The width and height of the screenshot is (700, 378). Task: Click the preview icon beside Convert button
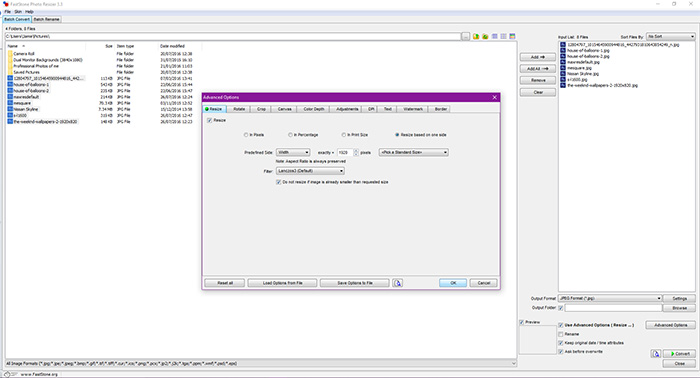point(655,353)
